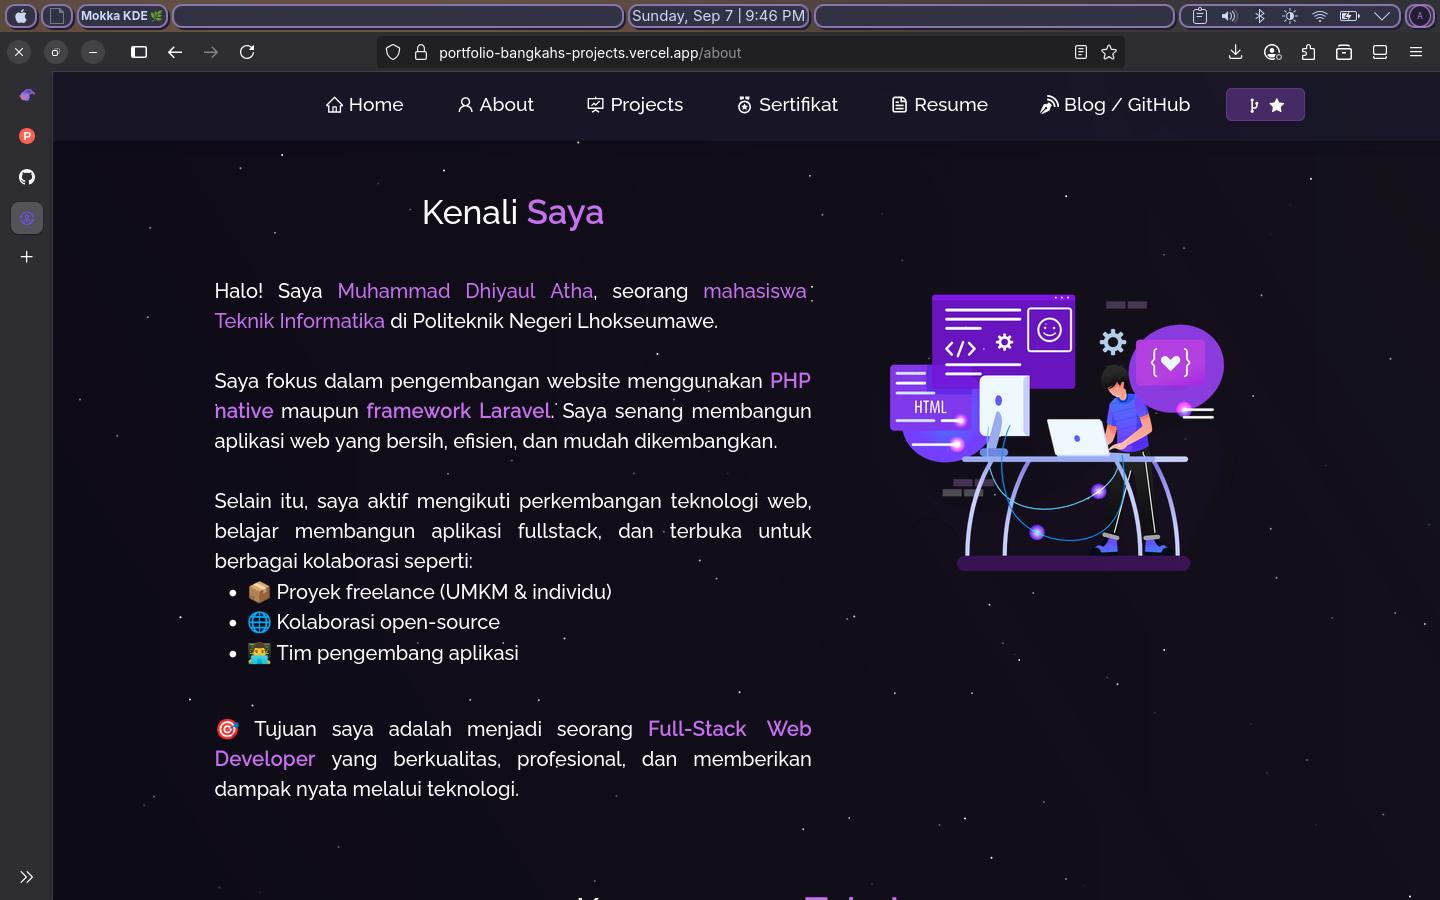This screenshot has width=1440, height=900.
Task: Toggle Wi-Fi from the system tray
Action: click(x=1320, y=16)
